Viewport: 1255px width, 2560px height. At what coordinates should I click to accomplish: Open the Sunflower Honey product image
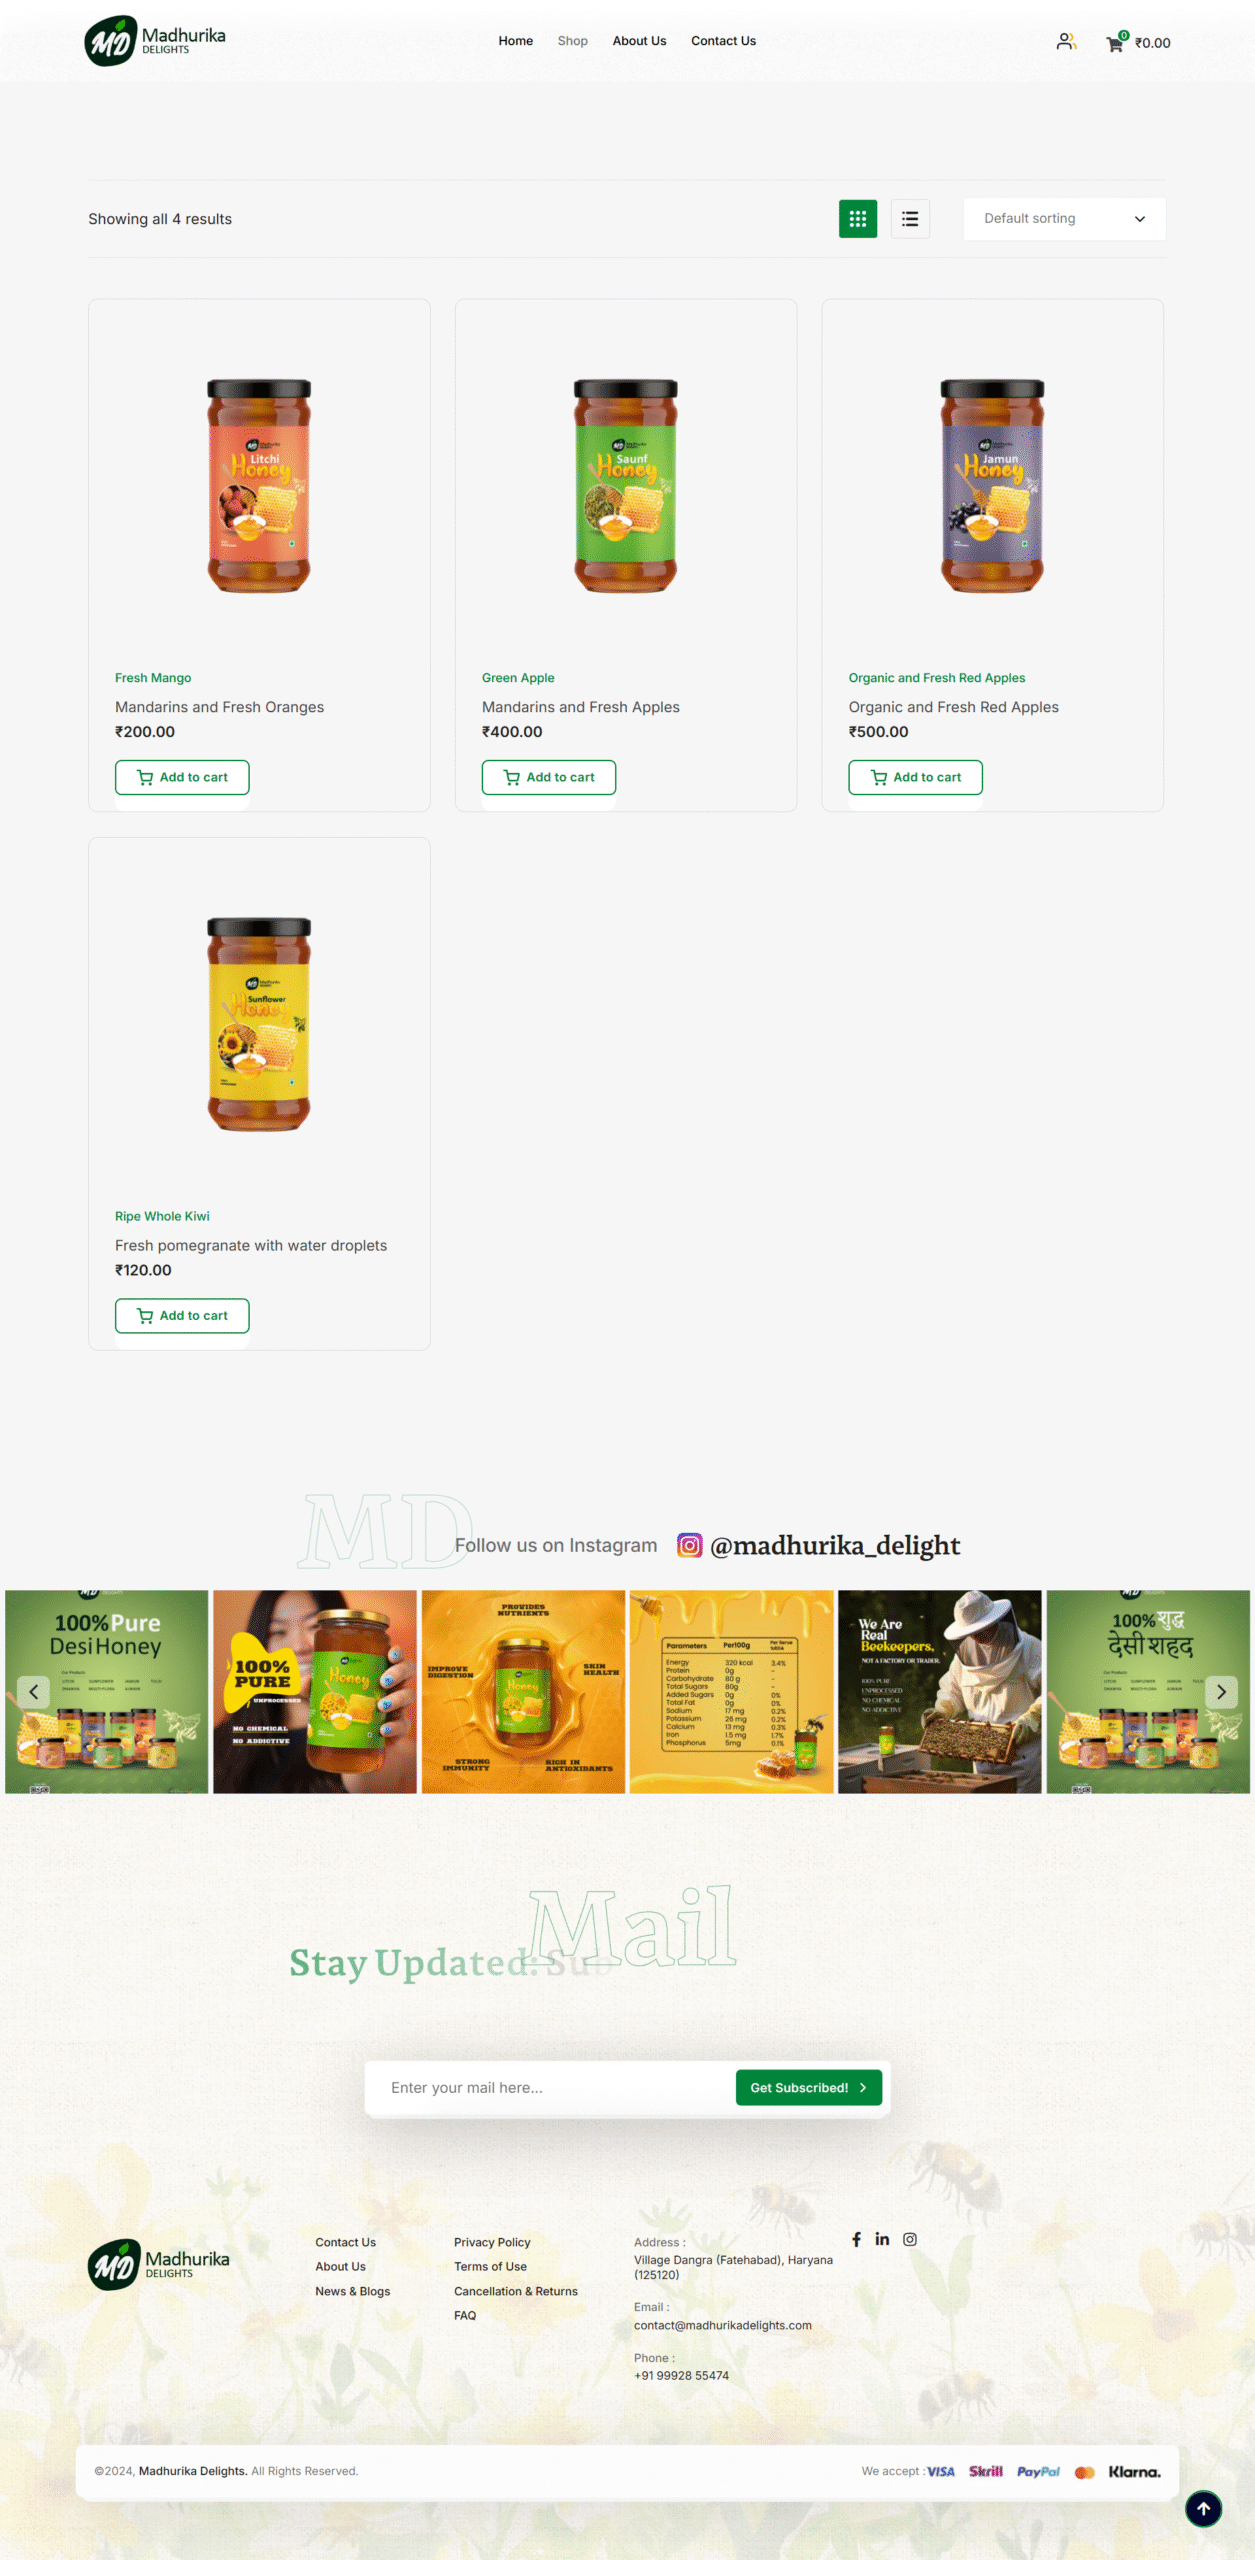[259, 1024]
